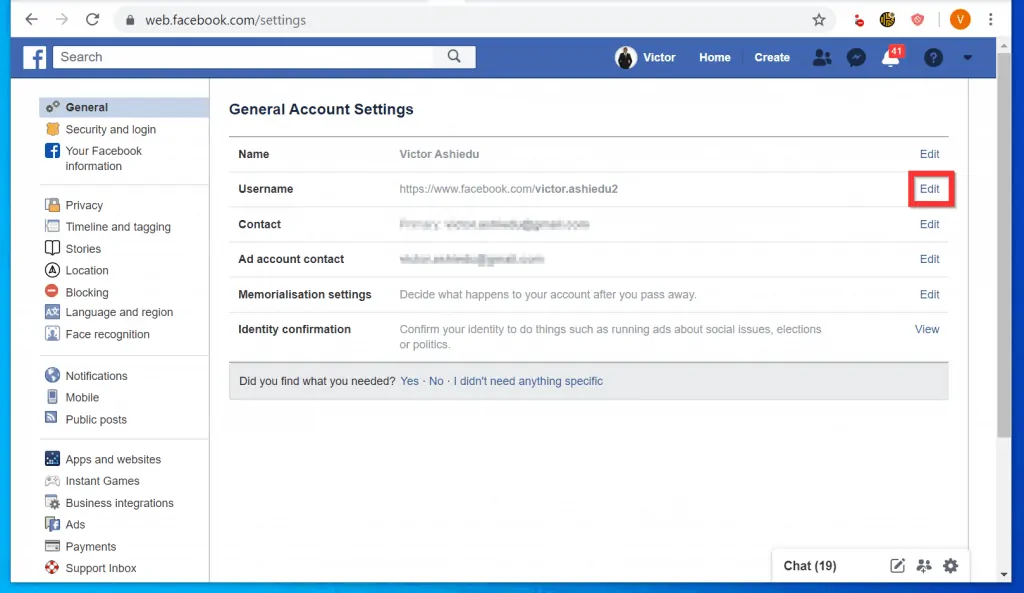Expand the Chat (19) panel
The width and height of the screenshot is (1024, 593).
(810, 566)
